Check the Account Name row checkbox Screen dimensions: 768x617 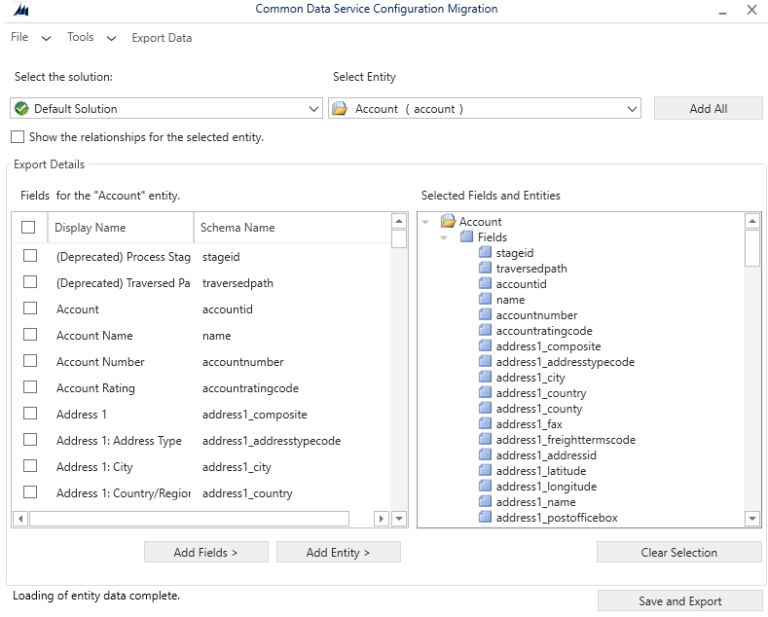point(30,334)
